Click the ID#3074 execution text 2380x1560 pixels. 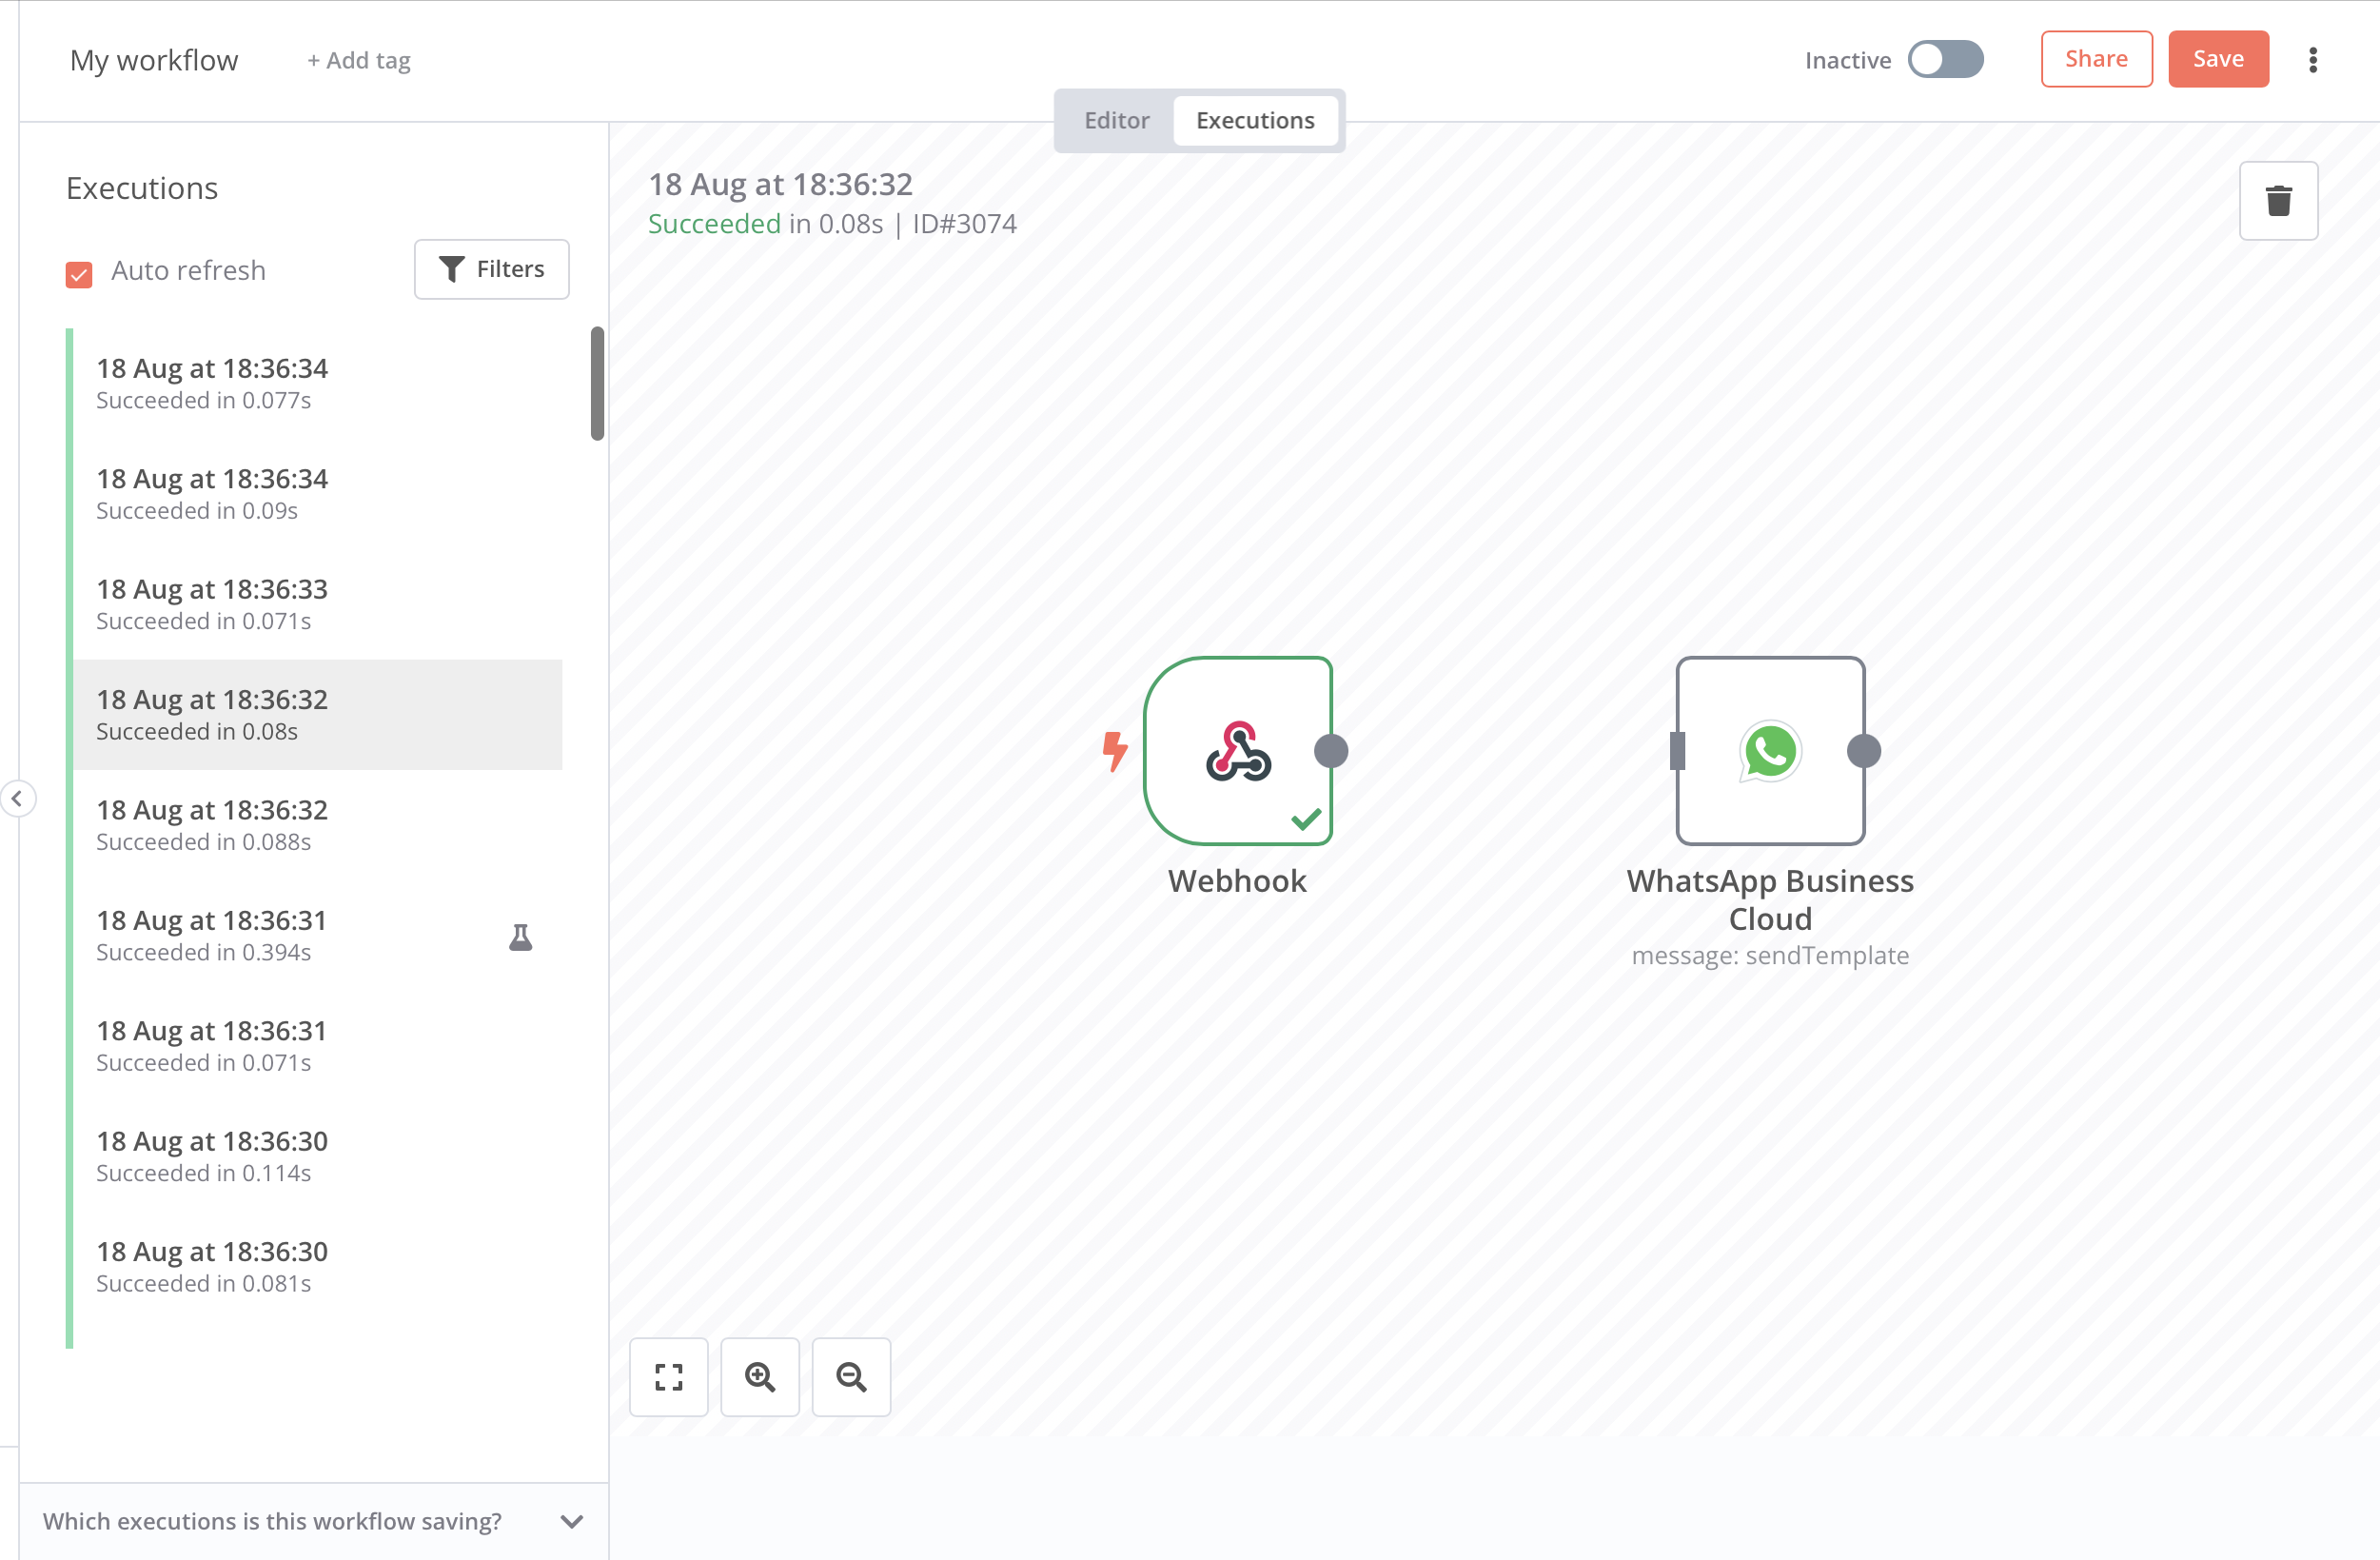point(964,224)
